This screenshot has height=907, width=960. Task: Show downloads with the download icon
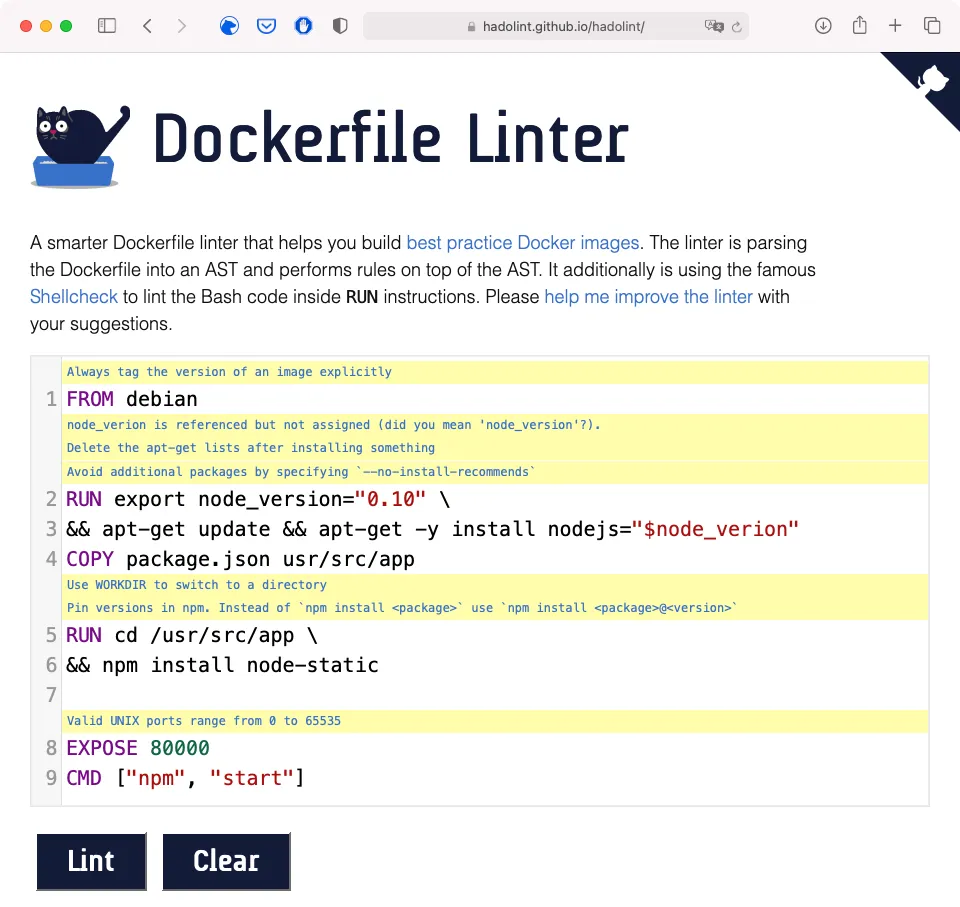click(823, 26)
